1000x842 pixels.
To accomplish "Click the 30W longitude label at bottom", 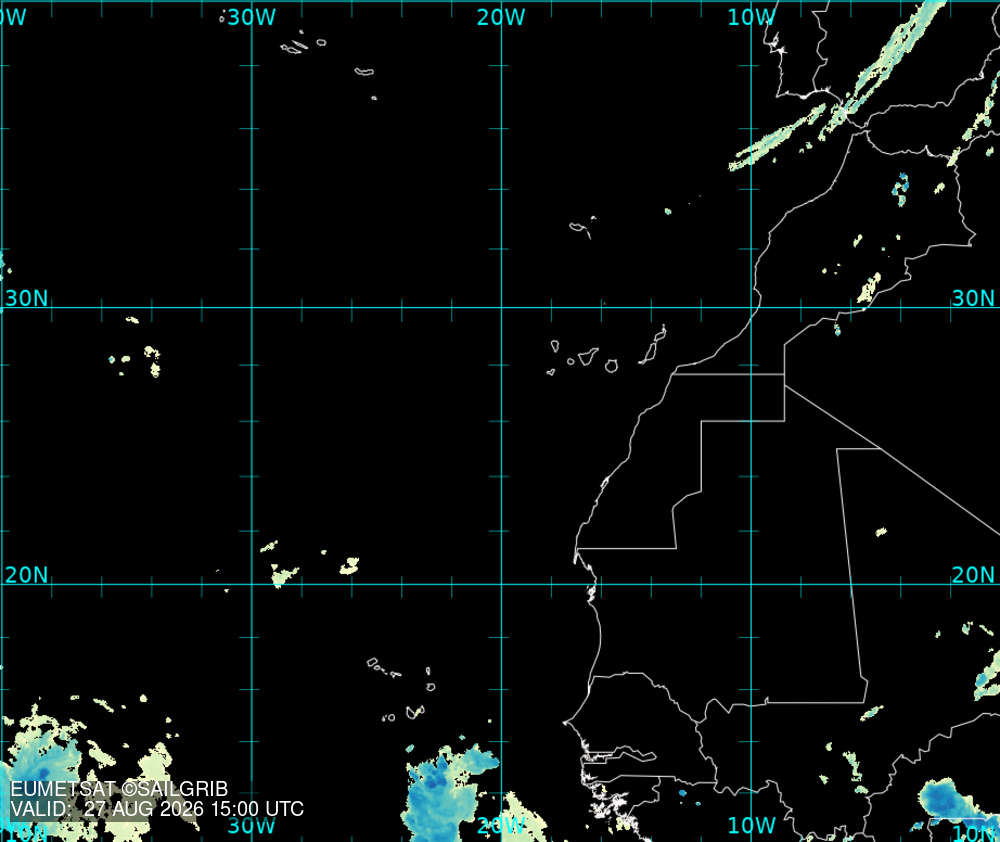I will click(252, 825).
